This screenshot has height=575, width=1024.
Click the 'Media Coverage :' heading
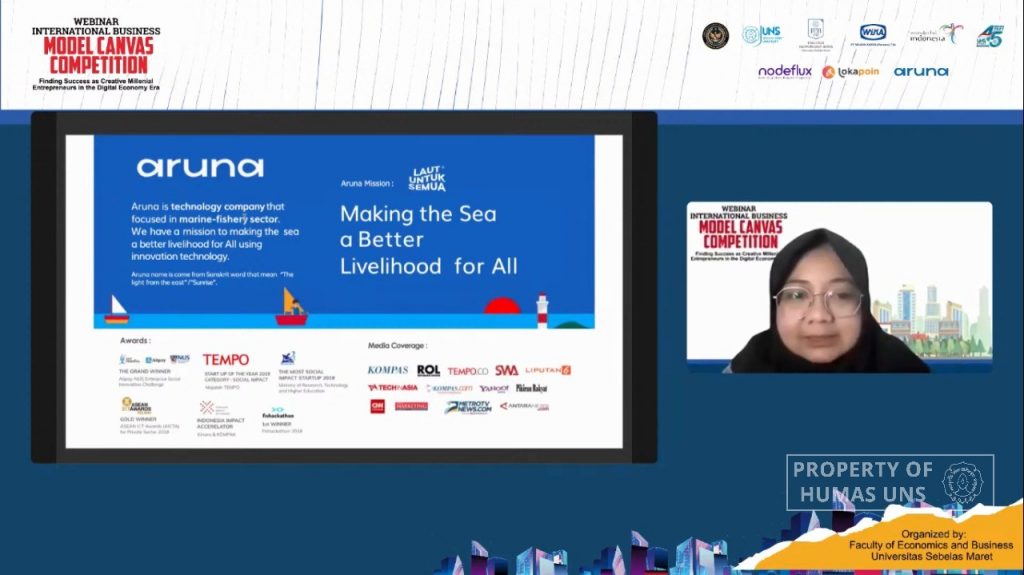(x=397, y=345)
